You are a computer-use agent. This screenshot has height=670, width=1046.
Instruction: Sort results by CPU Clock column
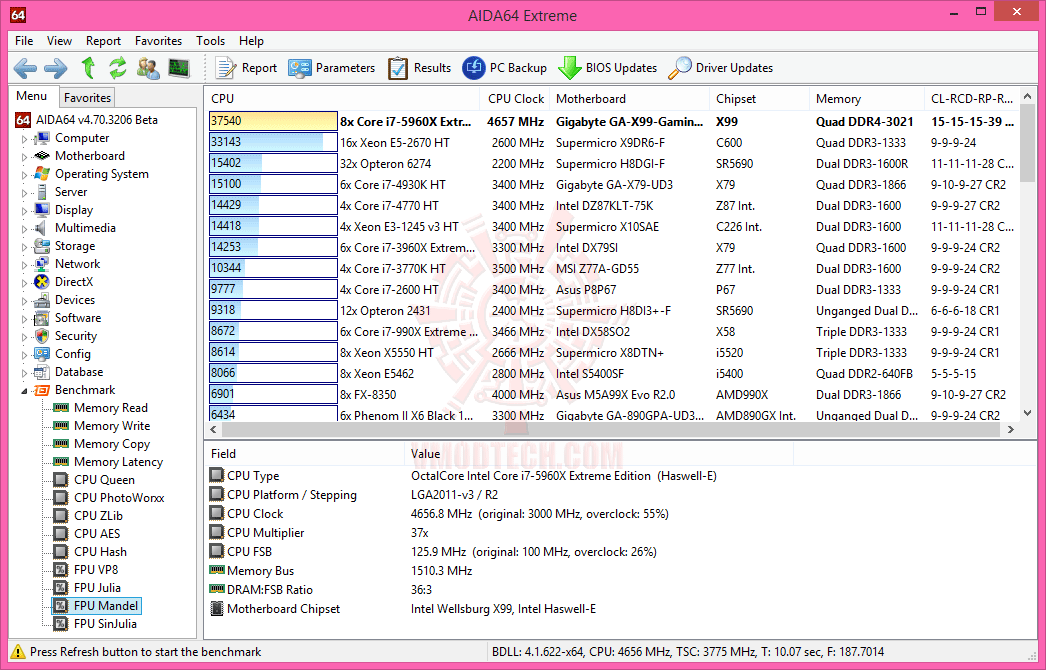(515, 99)
